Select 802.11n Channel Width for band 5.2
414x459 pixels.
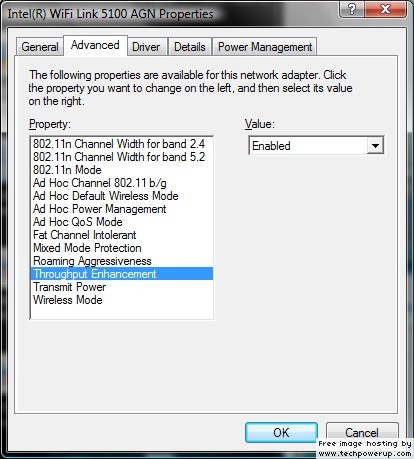[x=122, y=157]
